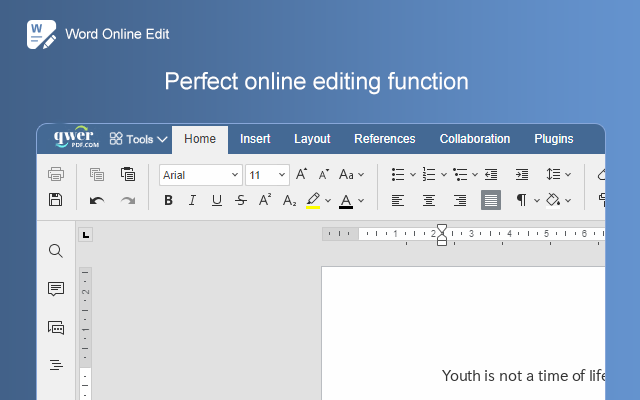The image size is (640, 400).
Task: Click the Word Online Edit logo icon
Action: tap(42, 35)
